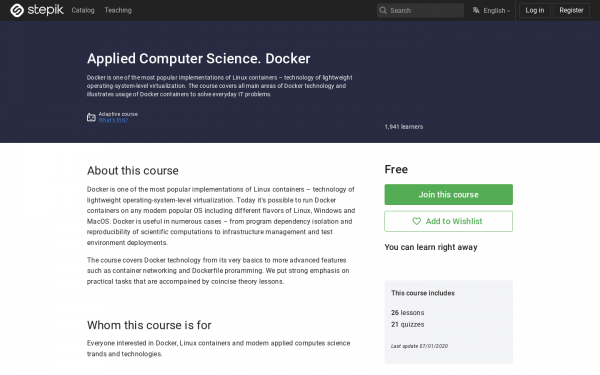The width and height of the screenshot is (600, 375).
Task: Click the search magnifier icon
Action: click(x=383, y=10)
